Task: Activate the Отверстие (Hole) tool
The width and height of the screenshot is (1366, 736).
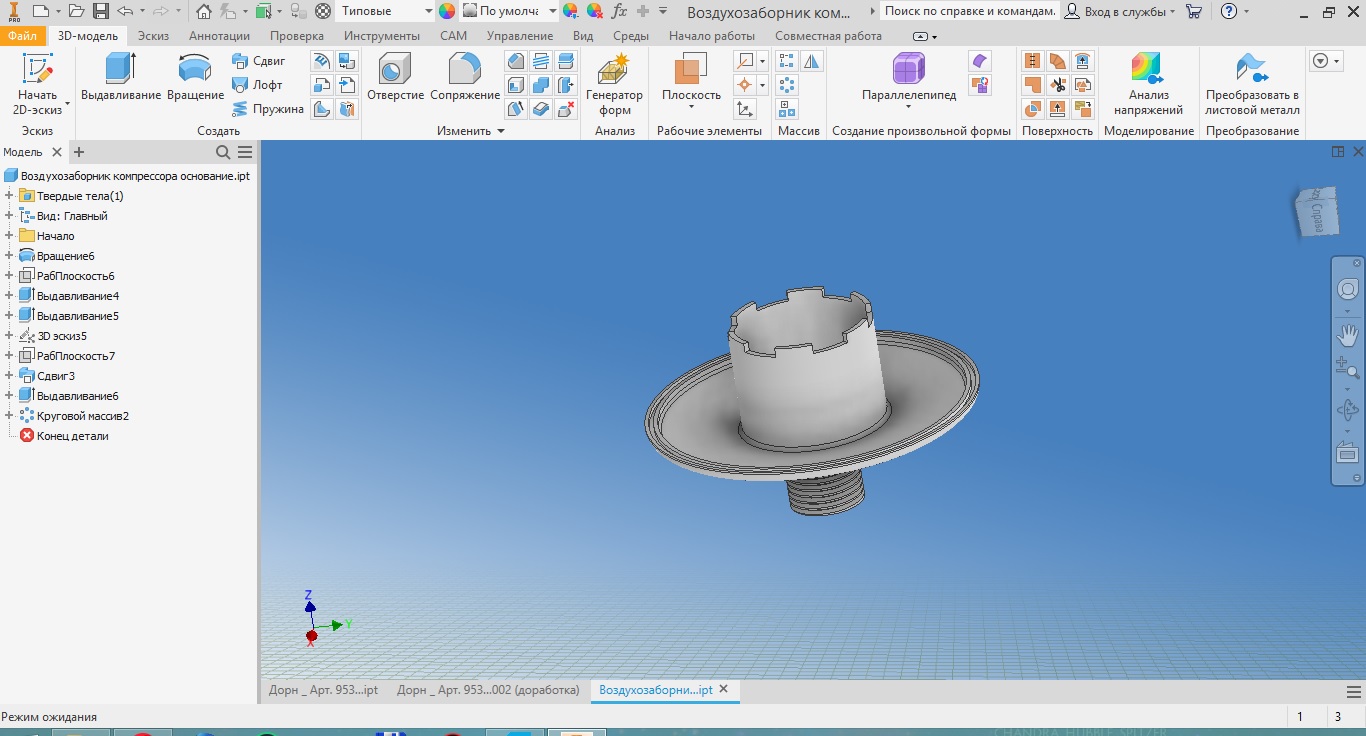Action: [395, 77]
